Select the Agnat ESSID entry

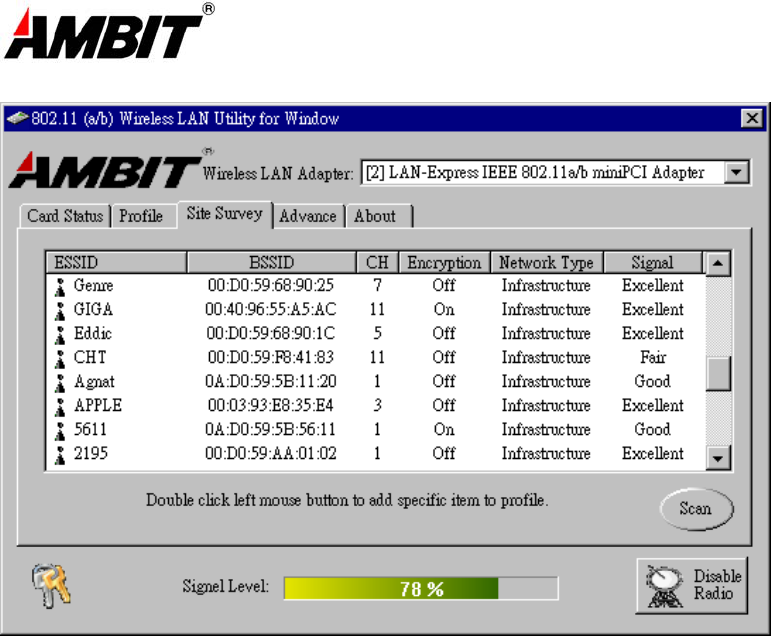pos(94,381)
